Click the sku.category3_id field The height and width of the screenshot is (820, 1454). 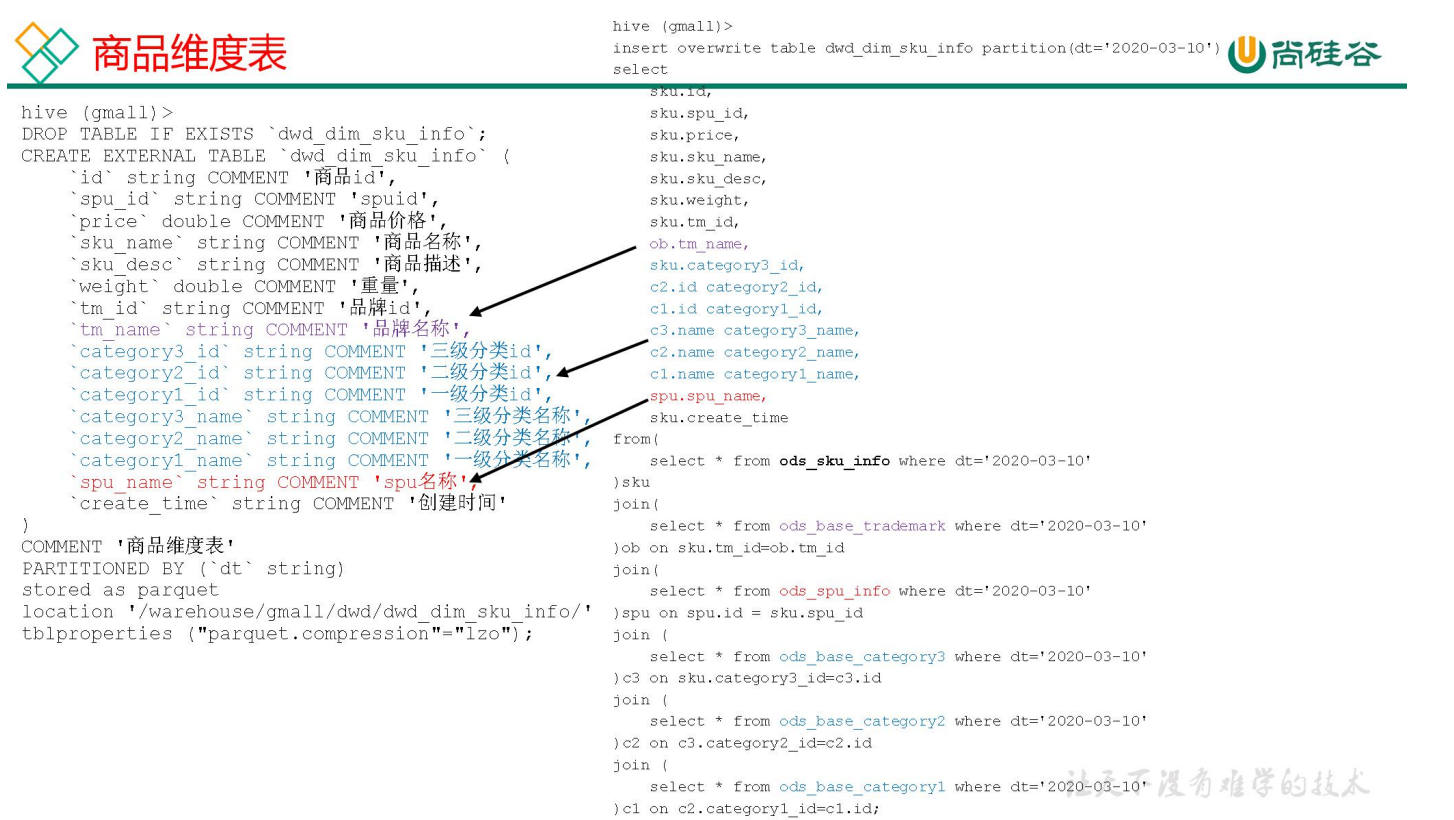coord(728,265)
